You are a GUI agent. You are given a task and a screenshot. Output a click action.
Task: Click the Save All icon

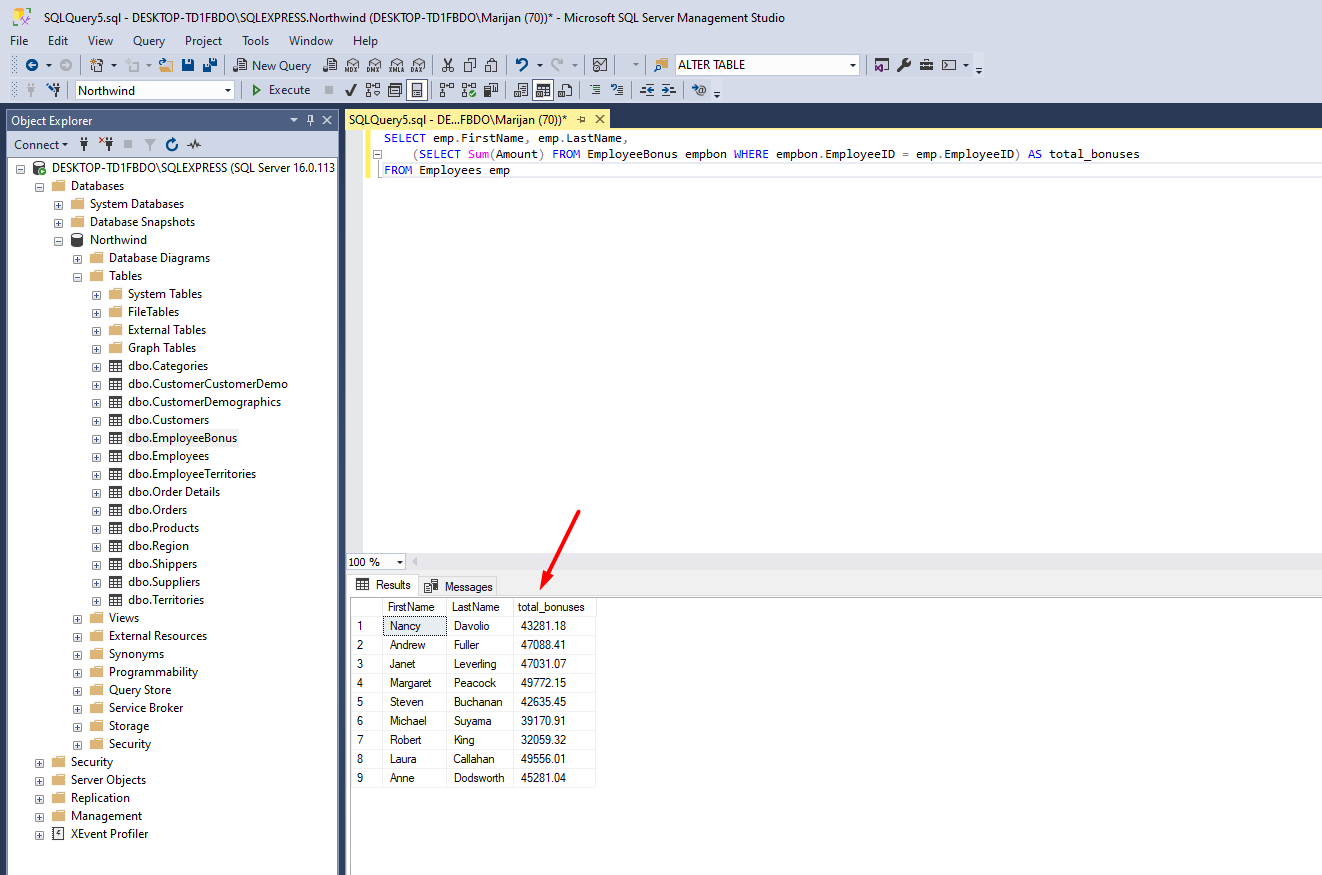(210, 65)
